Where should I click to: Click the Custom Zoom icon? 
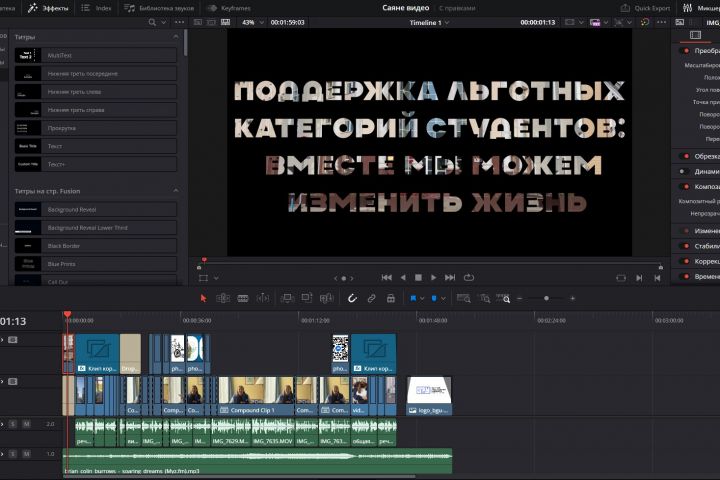tap(503, 299)
